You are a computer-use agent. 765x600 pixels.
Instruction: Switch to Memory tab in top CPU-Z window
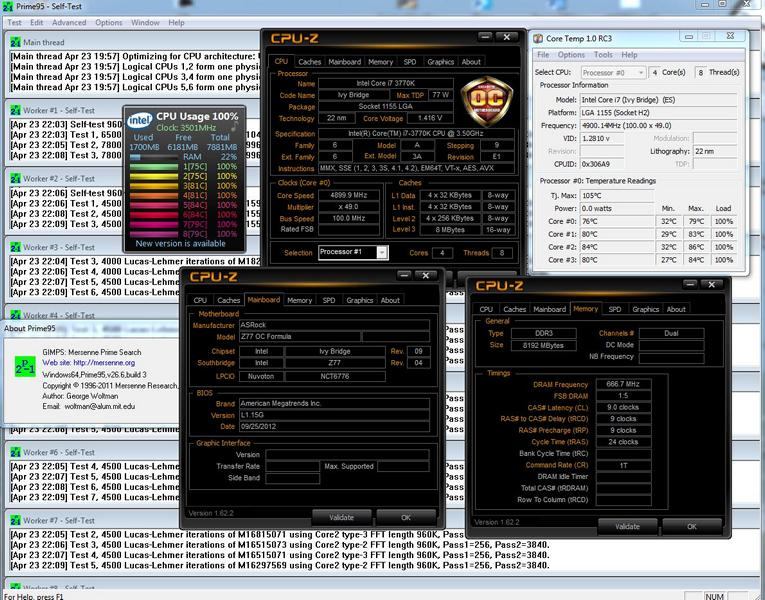pos(380,62)
